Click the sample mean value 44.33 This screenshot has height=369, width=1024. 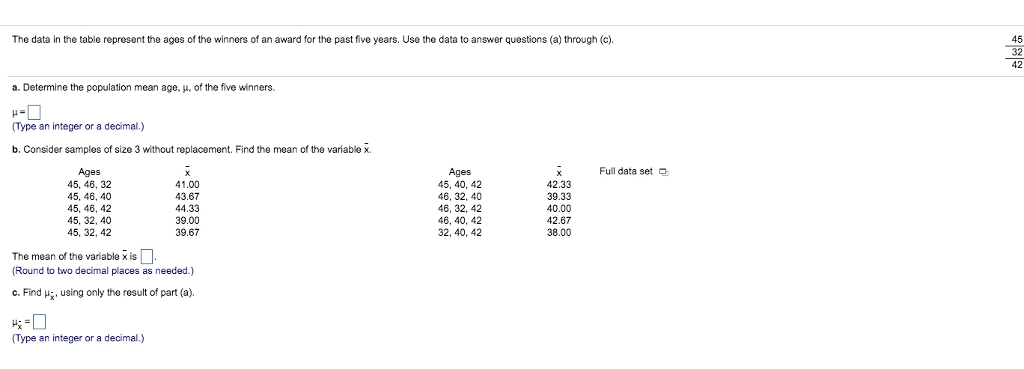click(187, 208)
